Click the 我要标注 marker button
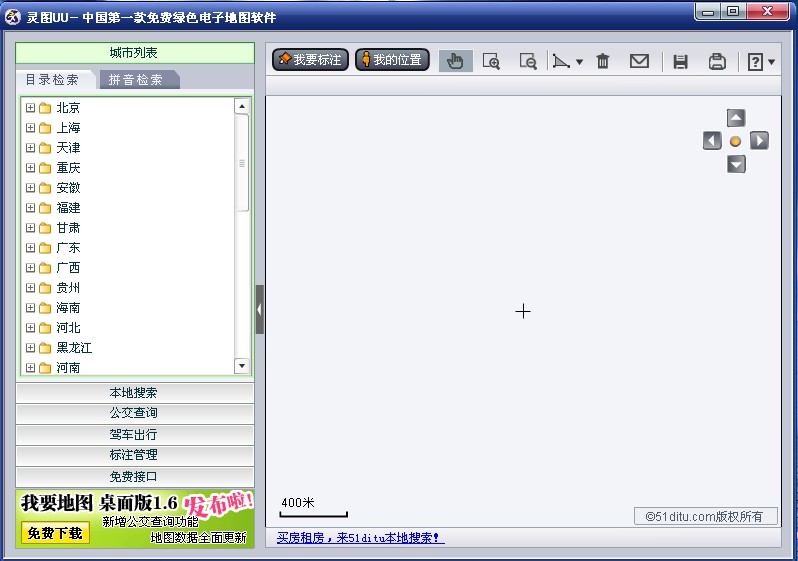Viewport: 798px width, 561px height. [310, 60]
